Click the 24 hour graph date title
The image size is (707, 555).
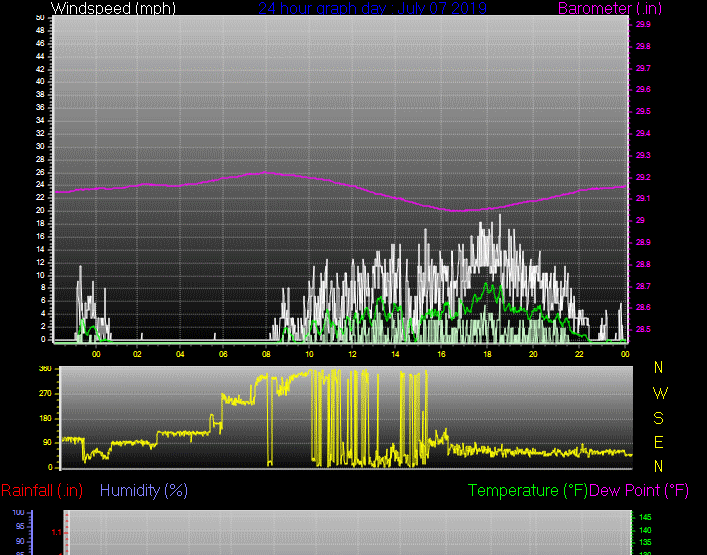[x=372, y=9]
